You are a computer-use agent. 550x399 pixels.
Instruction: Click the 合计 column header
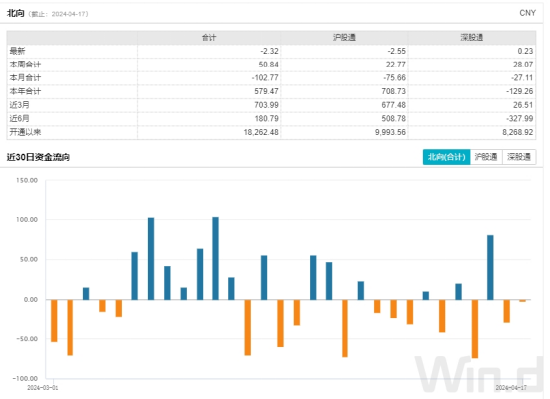coord(209,38)
